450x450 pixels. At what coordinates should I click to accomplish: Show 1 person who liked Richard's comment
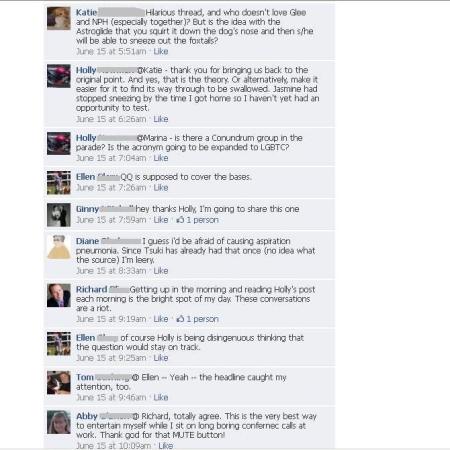[202, 319]
